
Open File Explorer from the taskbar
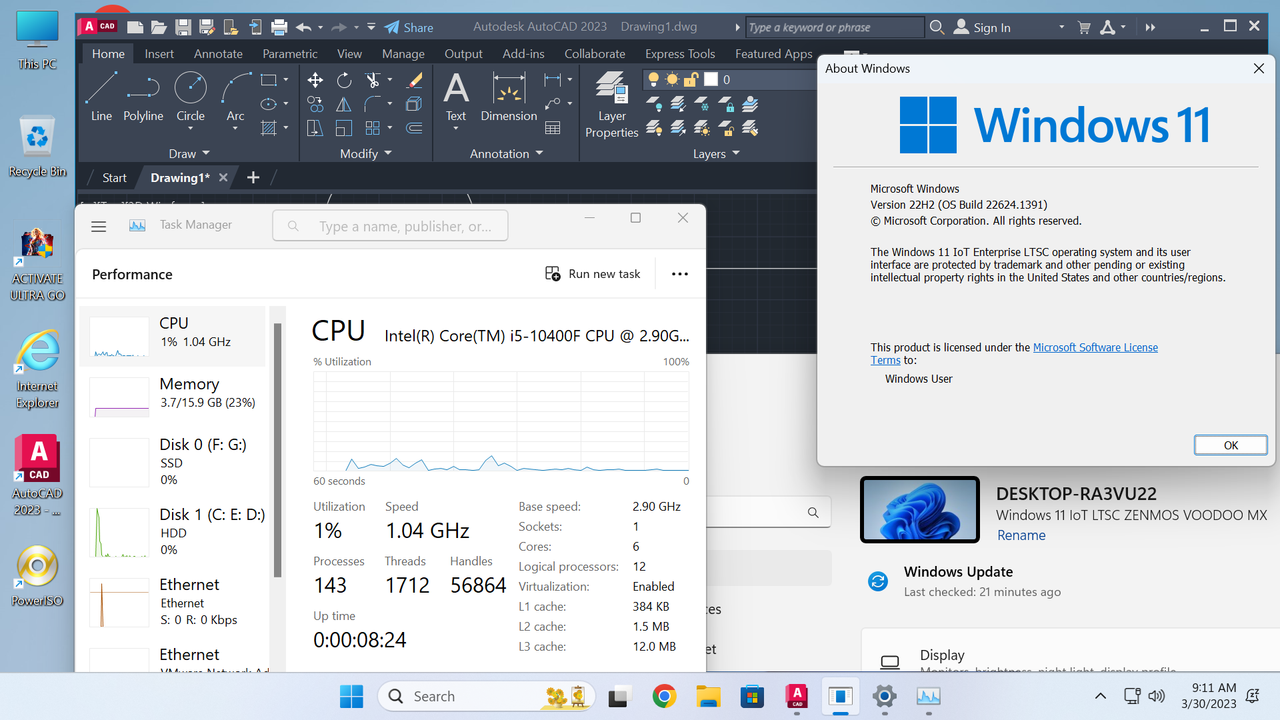point(708,696)
